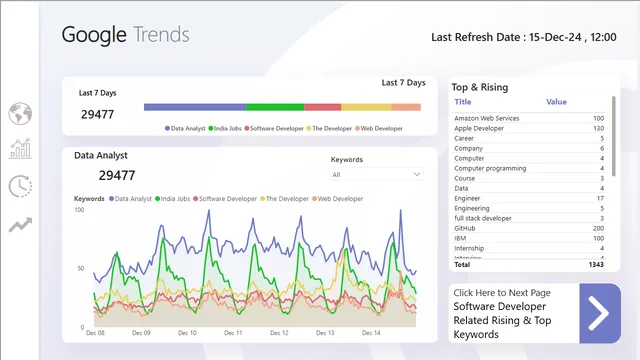Select the Internship row
The height and width of the screenshot is (360, 640).
(529, 248)
